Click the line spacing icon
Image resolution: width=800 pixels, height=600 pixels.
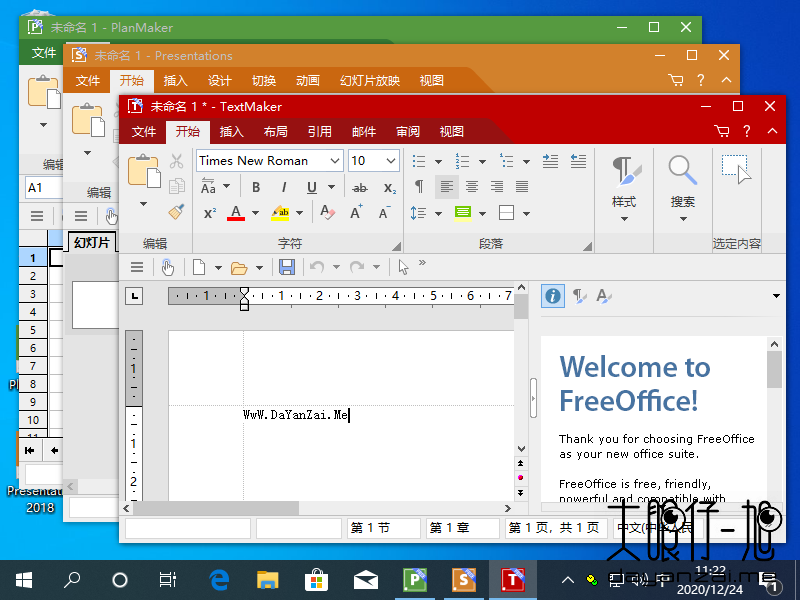[418, 212]
